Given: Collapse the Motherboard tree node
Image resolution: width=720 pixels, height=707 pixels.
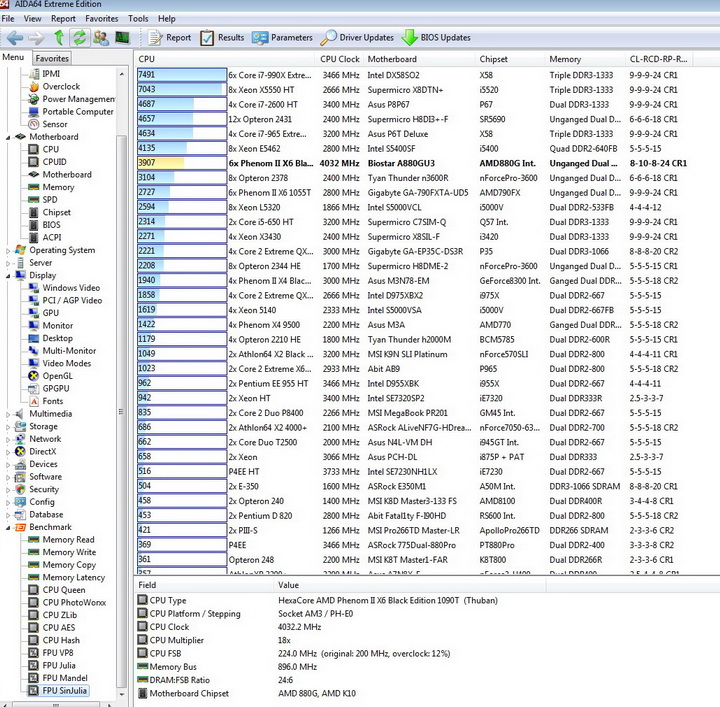Looking at the screenshot, I should [8, 137].
